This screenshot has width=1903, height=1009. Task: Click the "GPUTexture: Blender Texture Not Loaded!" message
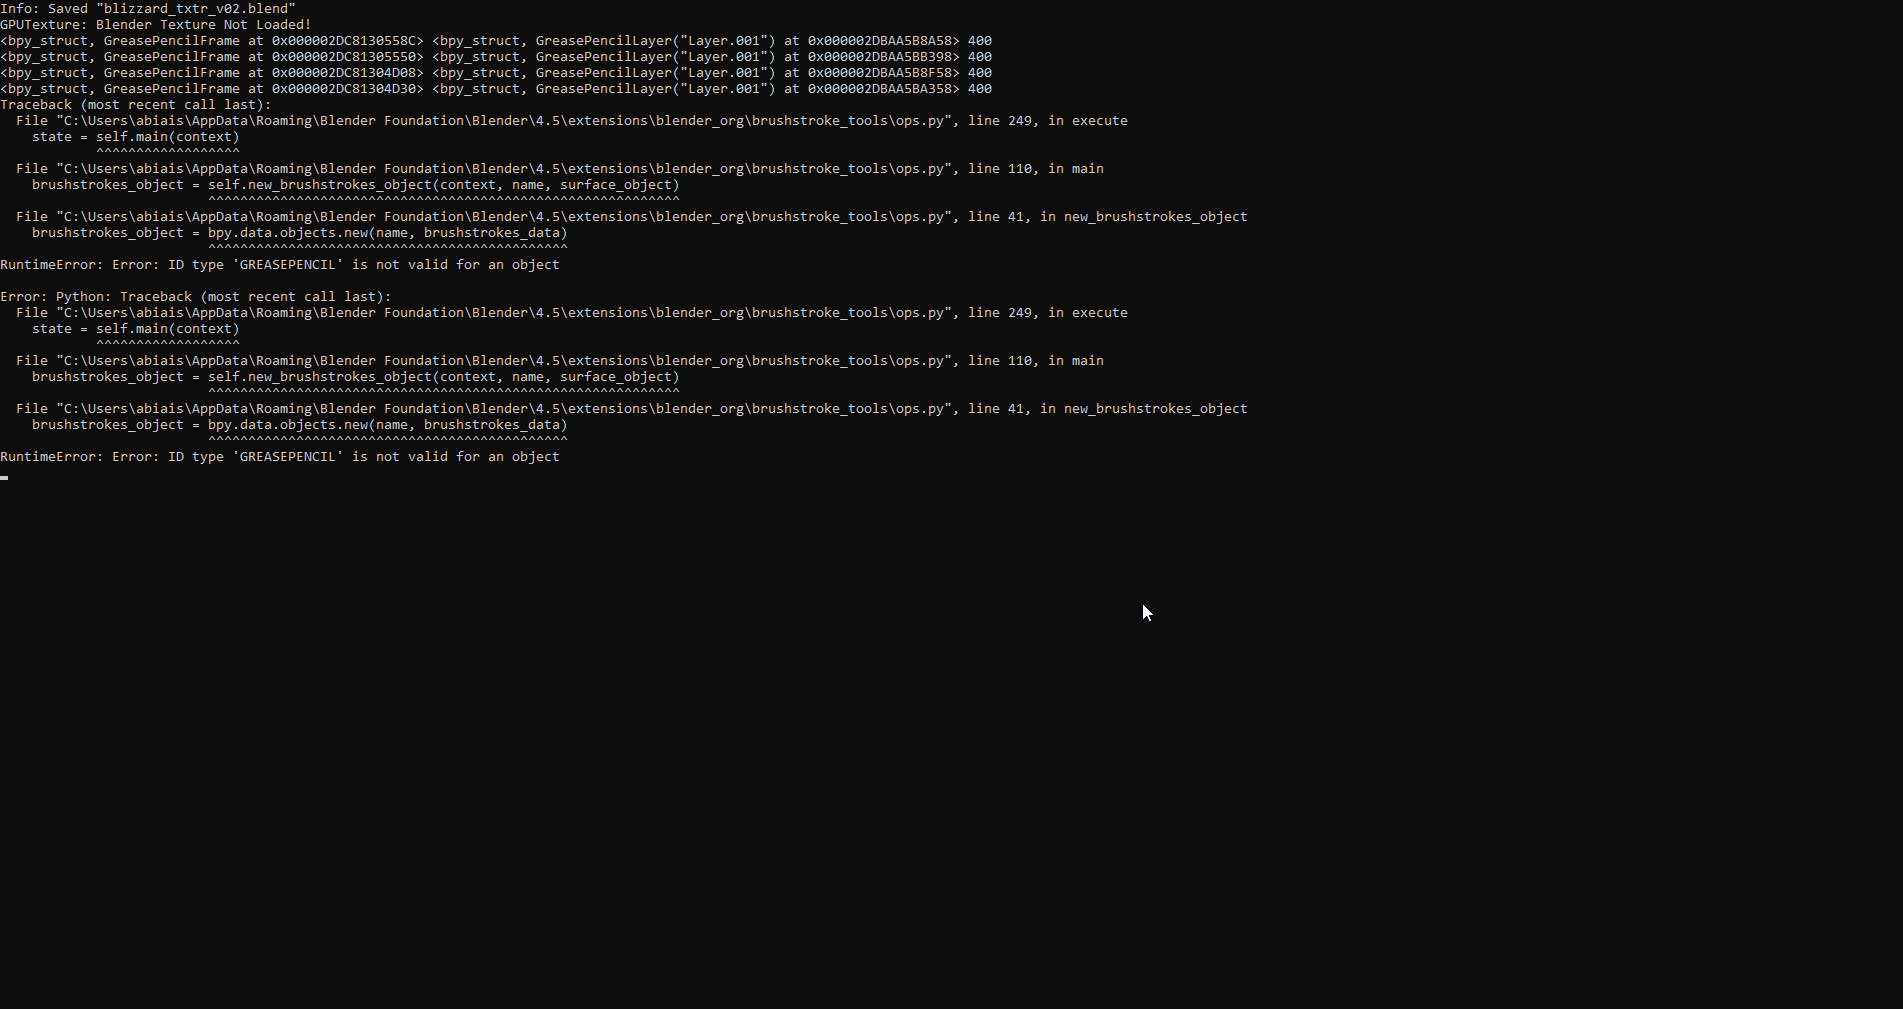point(155,25)
